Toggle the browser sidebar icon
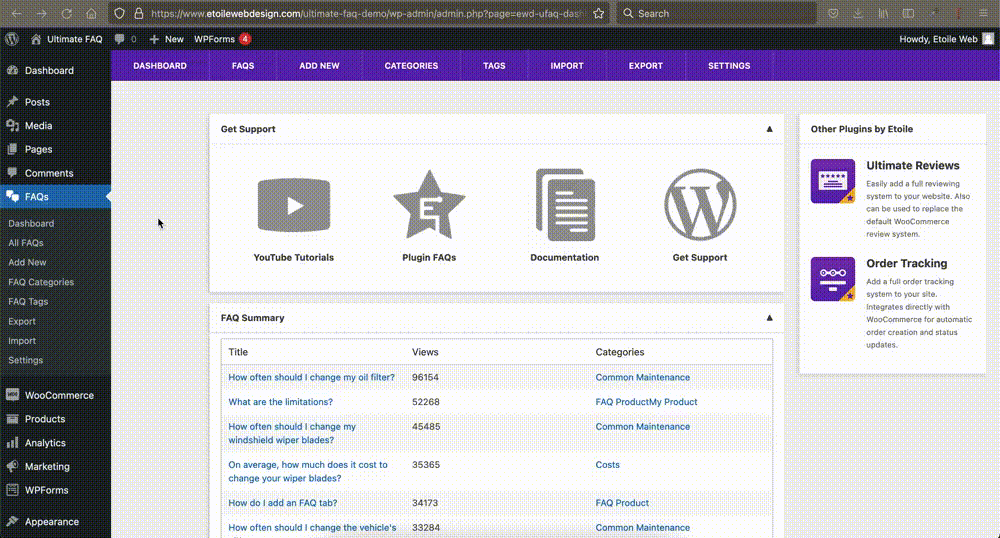The width and height of the screenshot is (1000, 538). click(908, 13)
